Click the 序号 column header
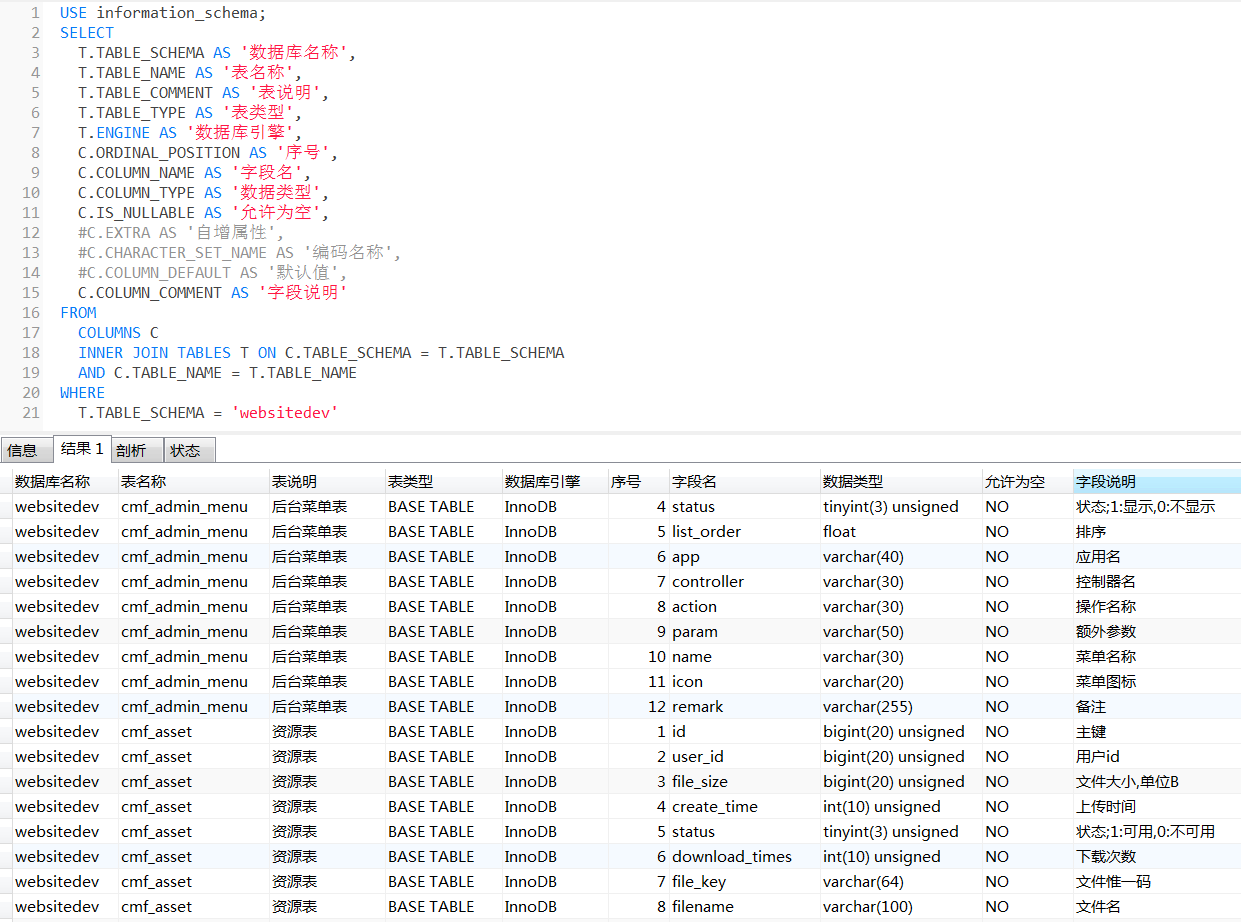Screen dimensions: 1241x922 click(638, 482)
